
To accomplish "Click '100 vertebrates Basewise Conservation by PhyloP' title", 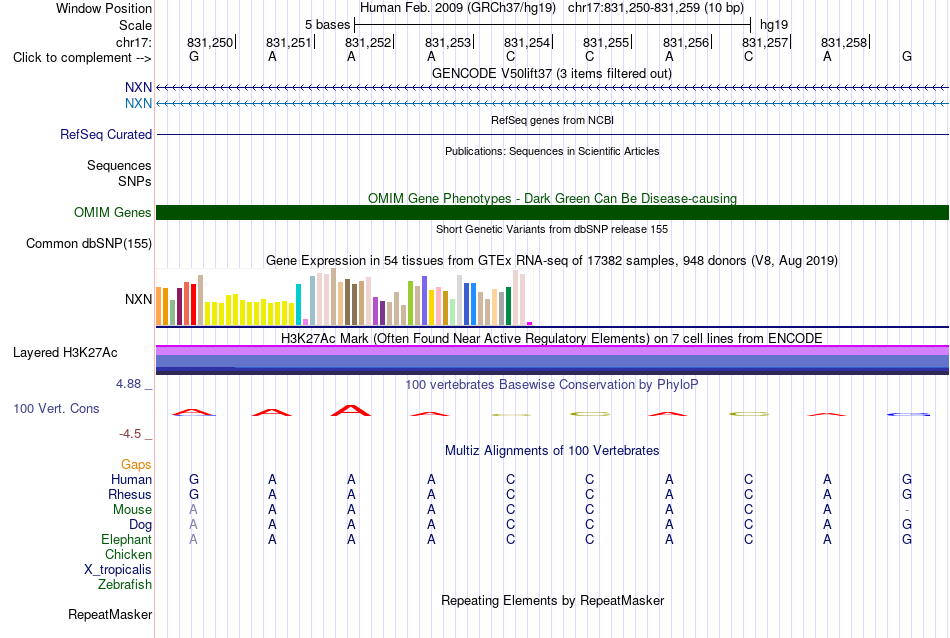I will click(x=552, y=384).
